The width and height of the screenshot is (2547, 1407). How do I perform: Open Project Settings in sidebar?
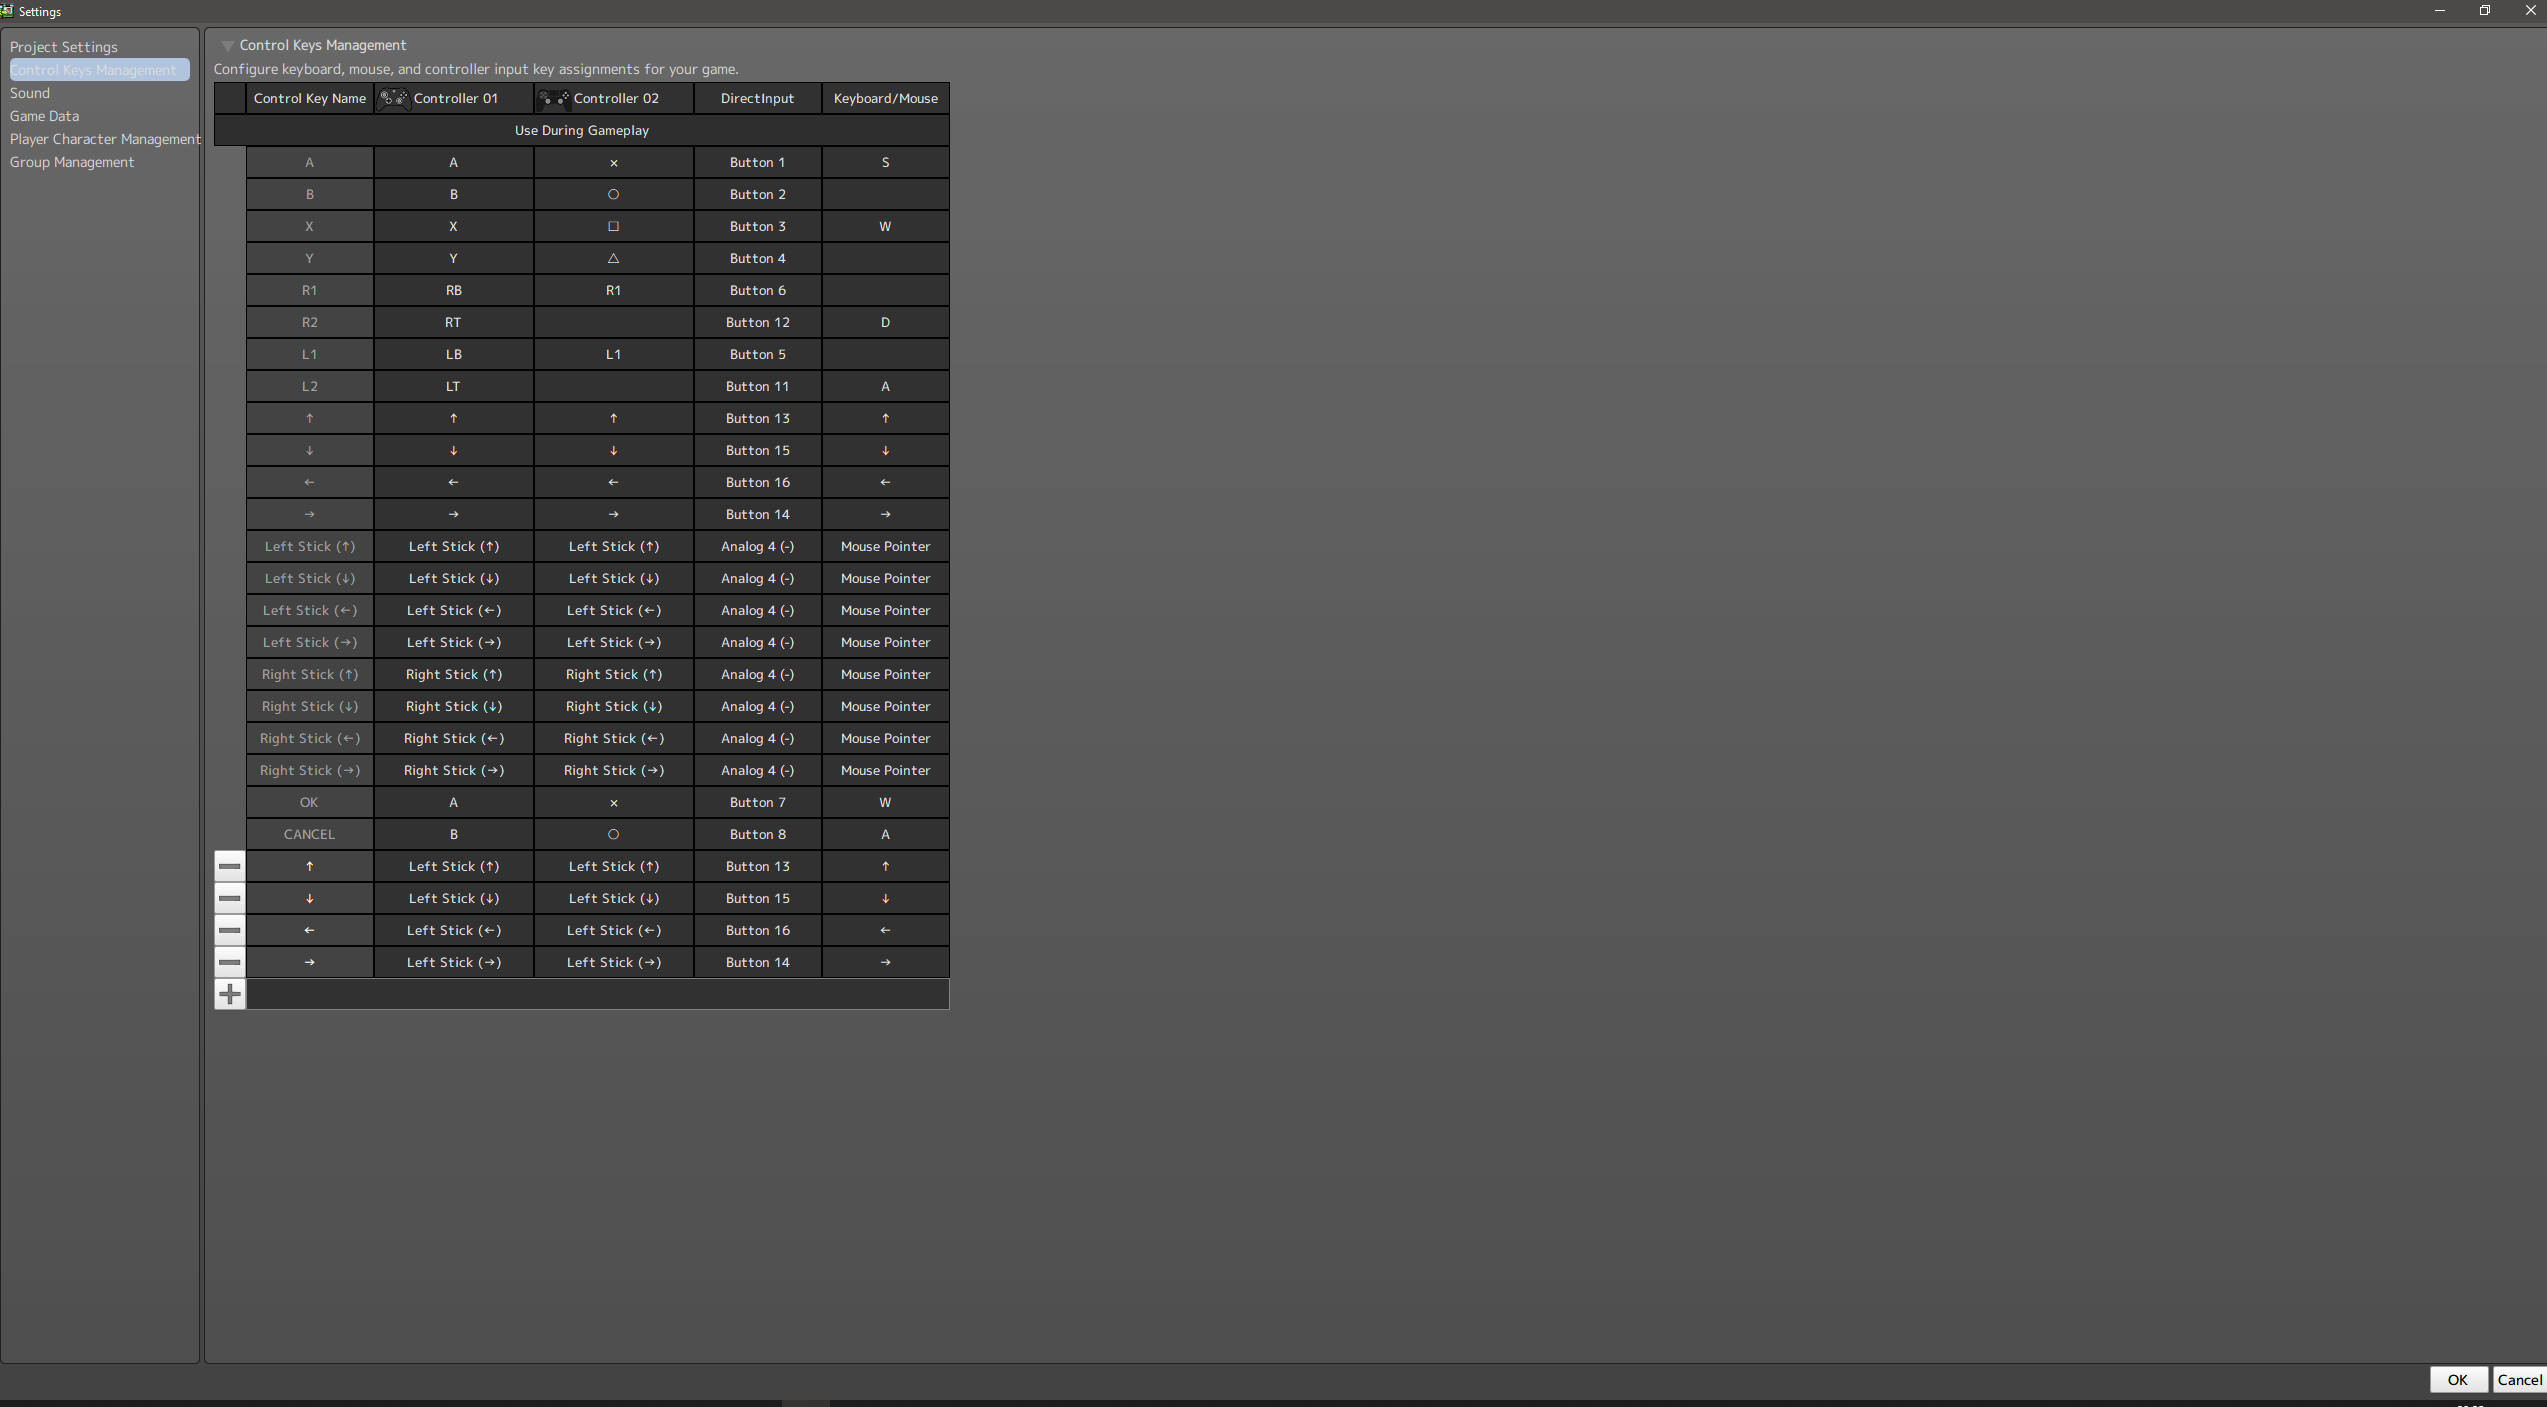click(64, 47)
